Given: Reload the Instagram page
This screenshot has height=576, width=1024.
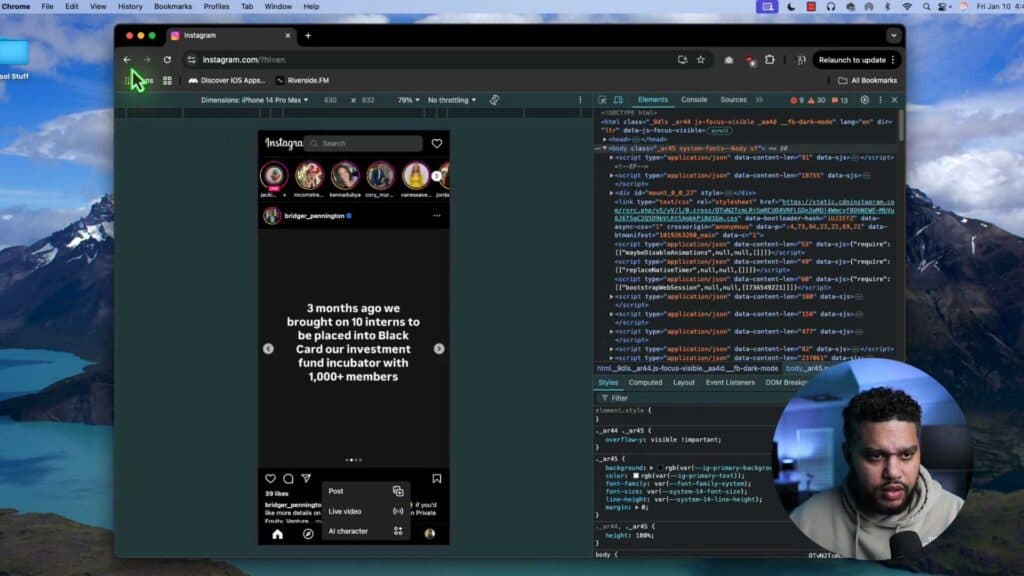Looking at the screenshot, I should pos(167,59).
